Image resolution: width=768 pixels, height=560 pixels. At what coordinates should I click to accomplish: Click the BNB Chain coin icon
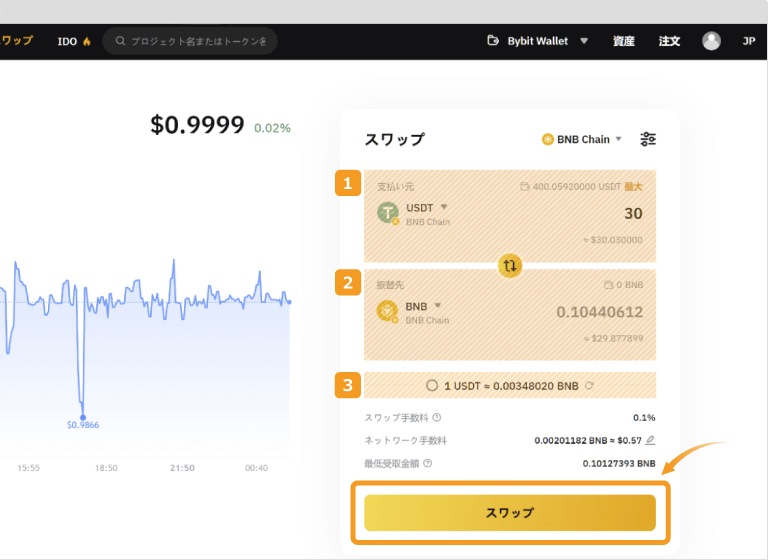tap(548, 140)
